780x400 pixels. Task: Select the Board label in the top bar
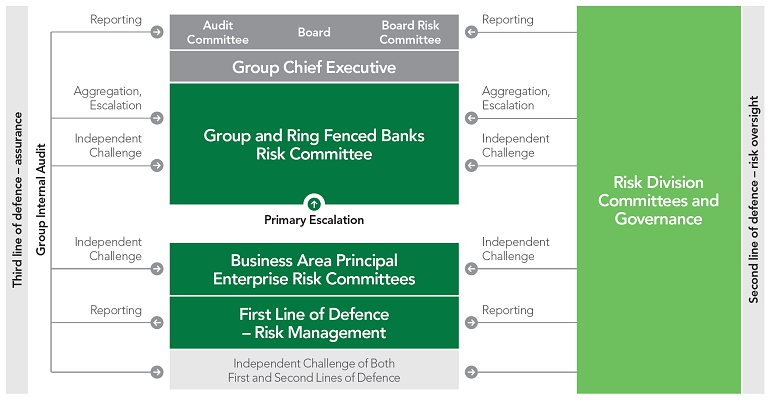click(x=314, y=32)
